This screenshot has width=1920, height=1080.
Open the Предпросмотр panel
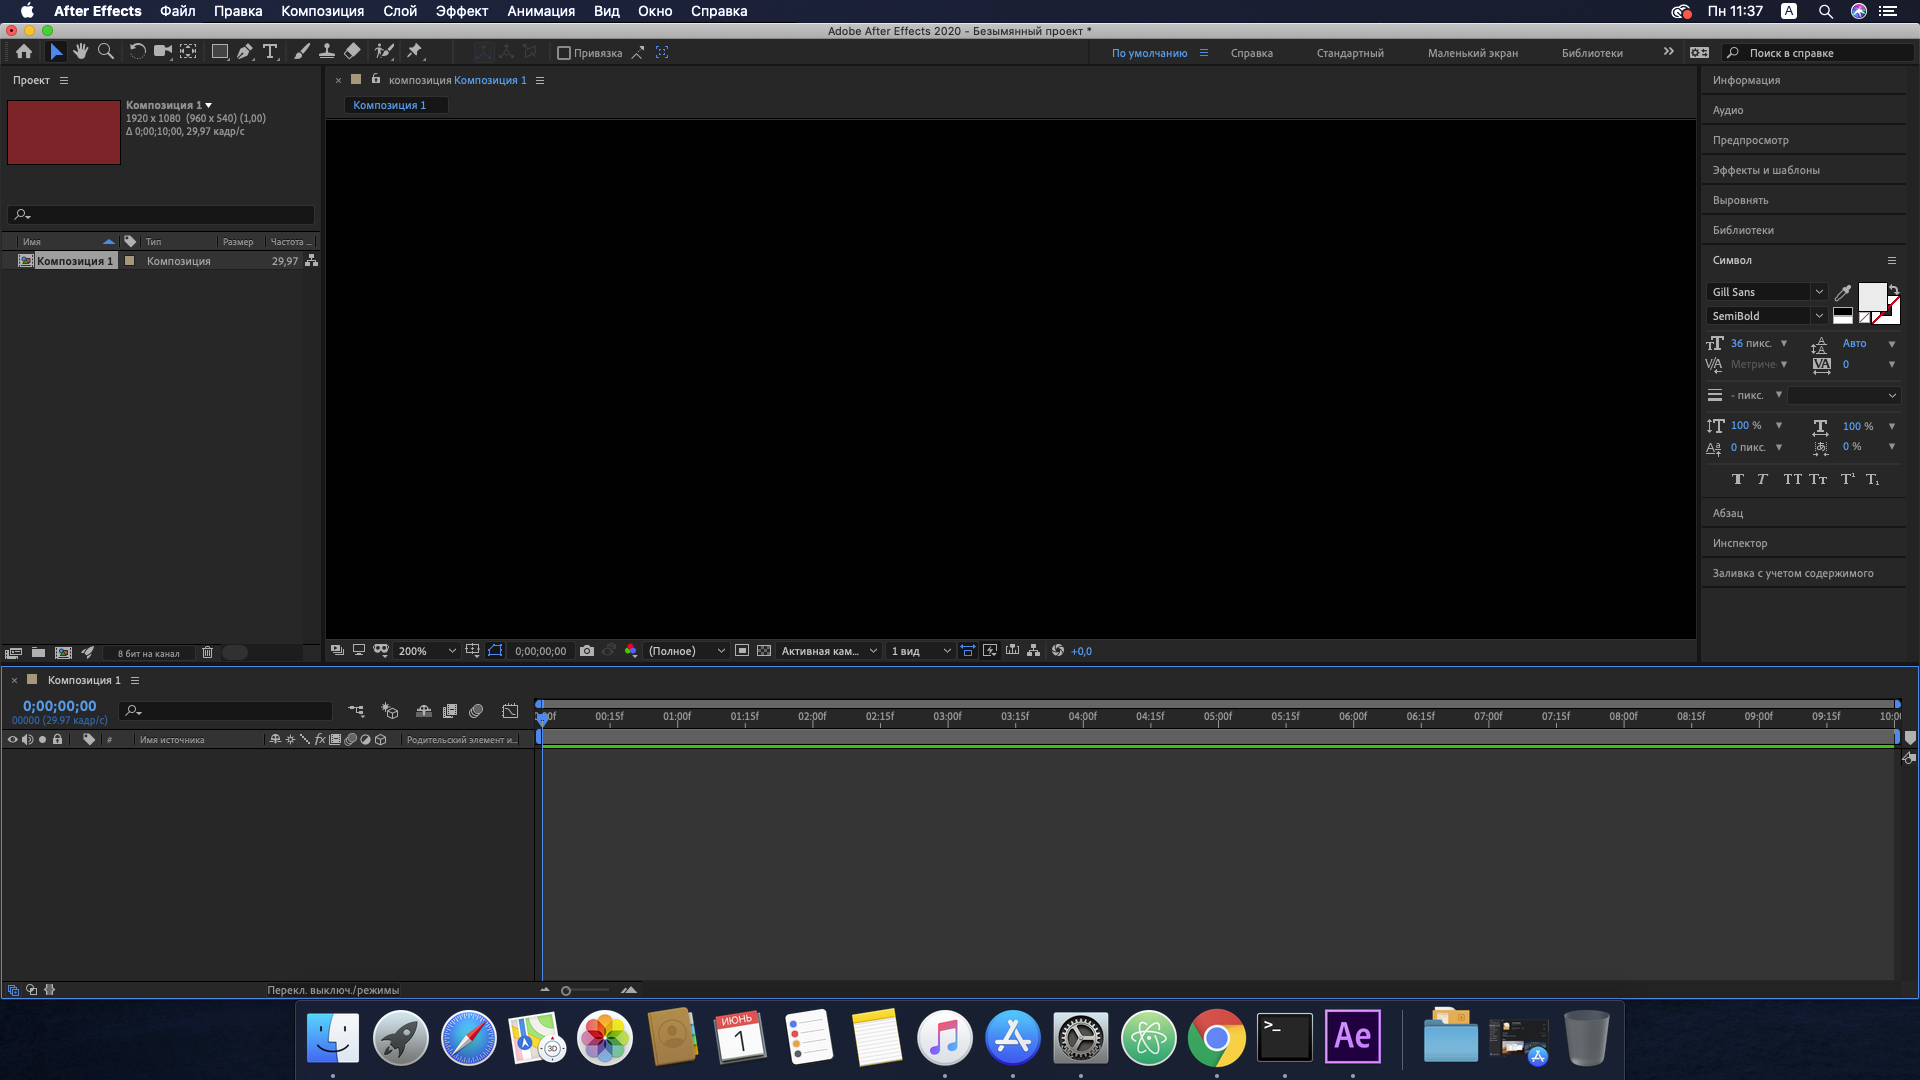(x=1750, y=140)
